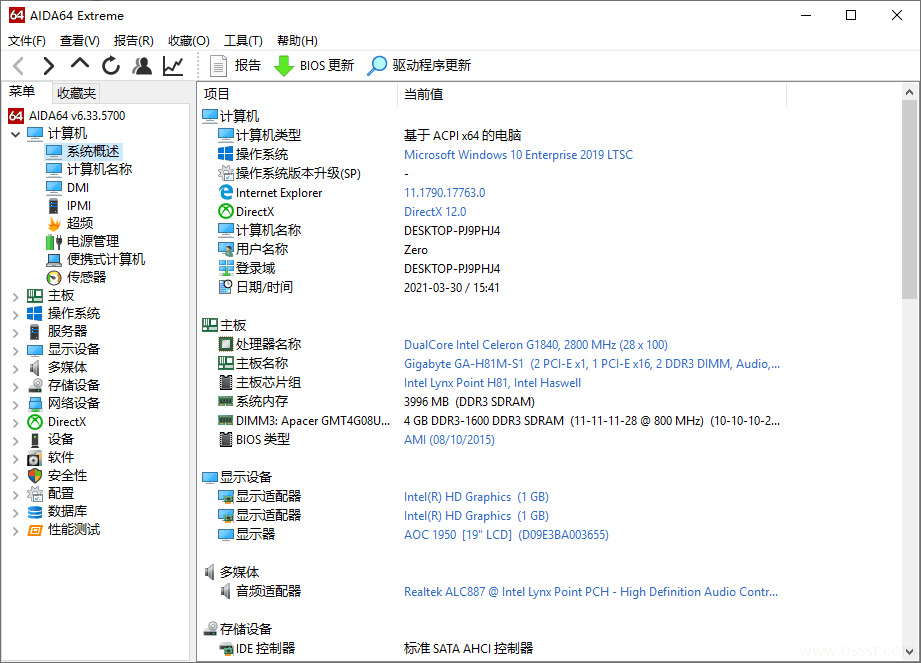This screenshot has width=921, height=663.
Task: Expand the 软件 tree node
Action: (x=15, y=459)
